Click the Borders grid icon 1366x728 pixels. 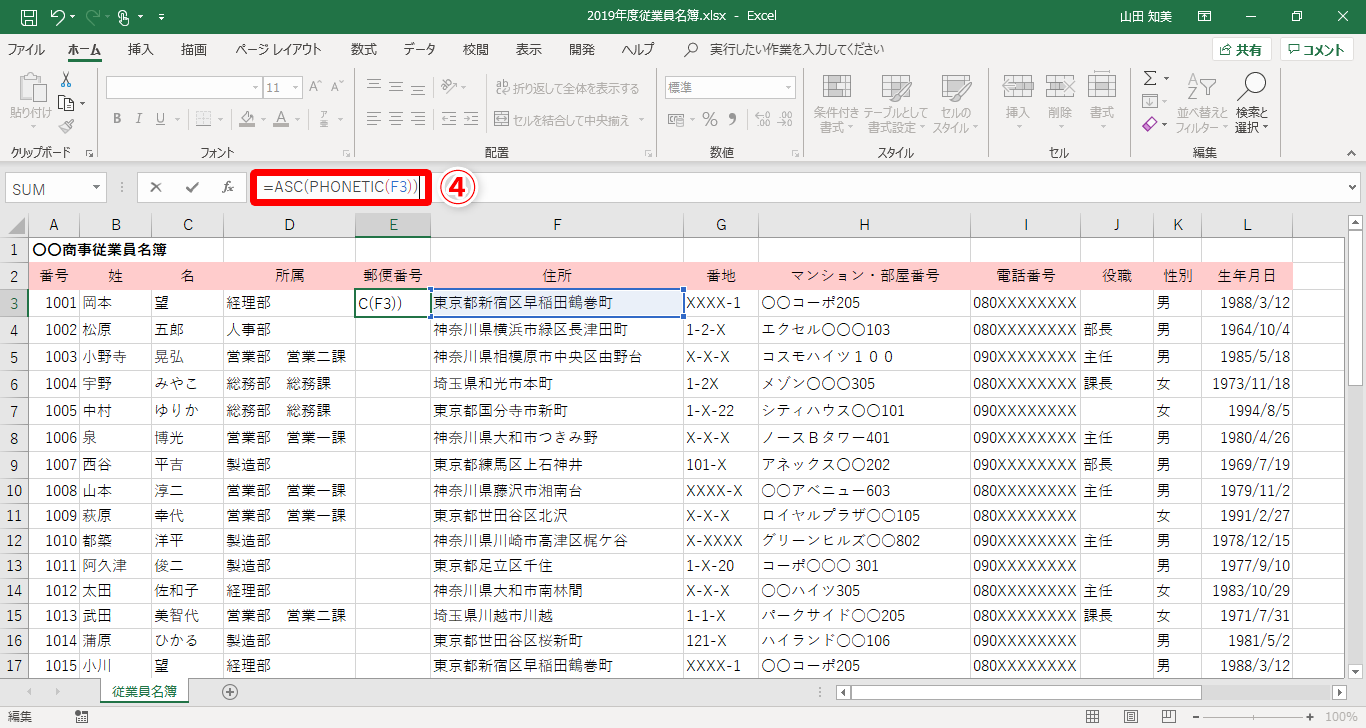(204, 120)
